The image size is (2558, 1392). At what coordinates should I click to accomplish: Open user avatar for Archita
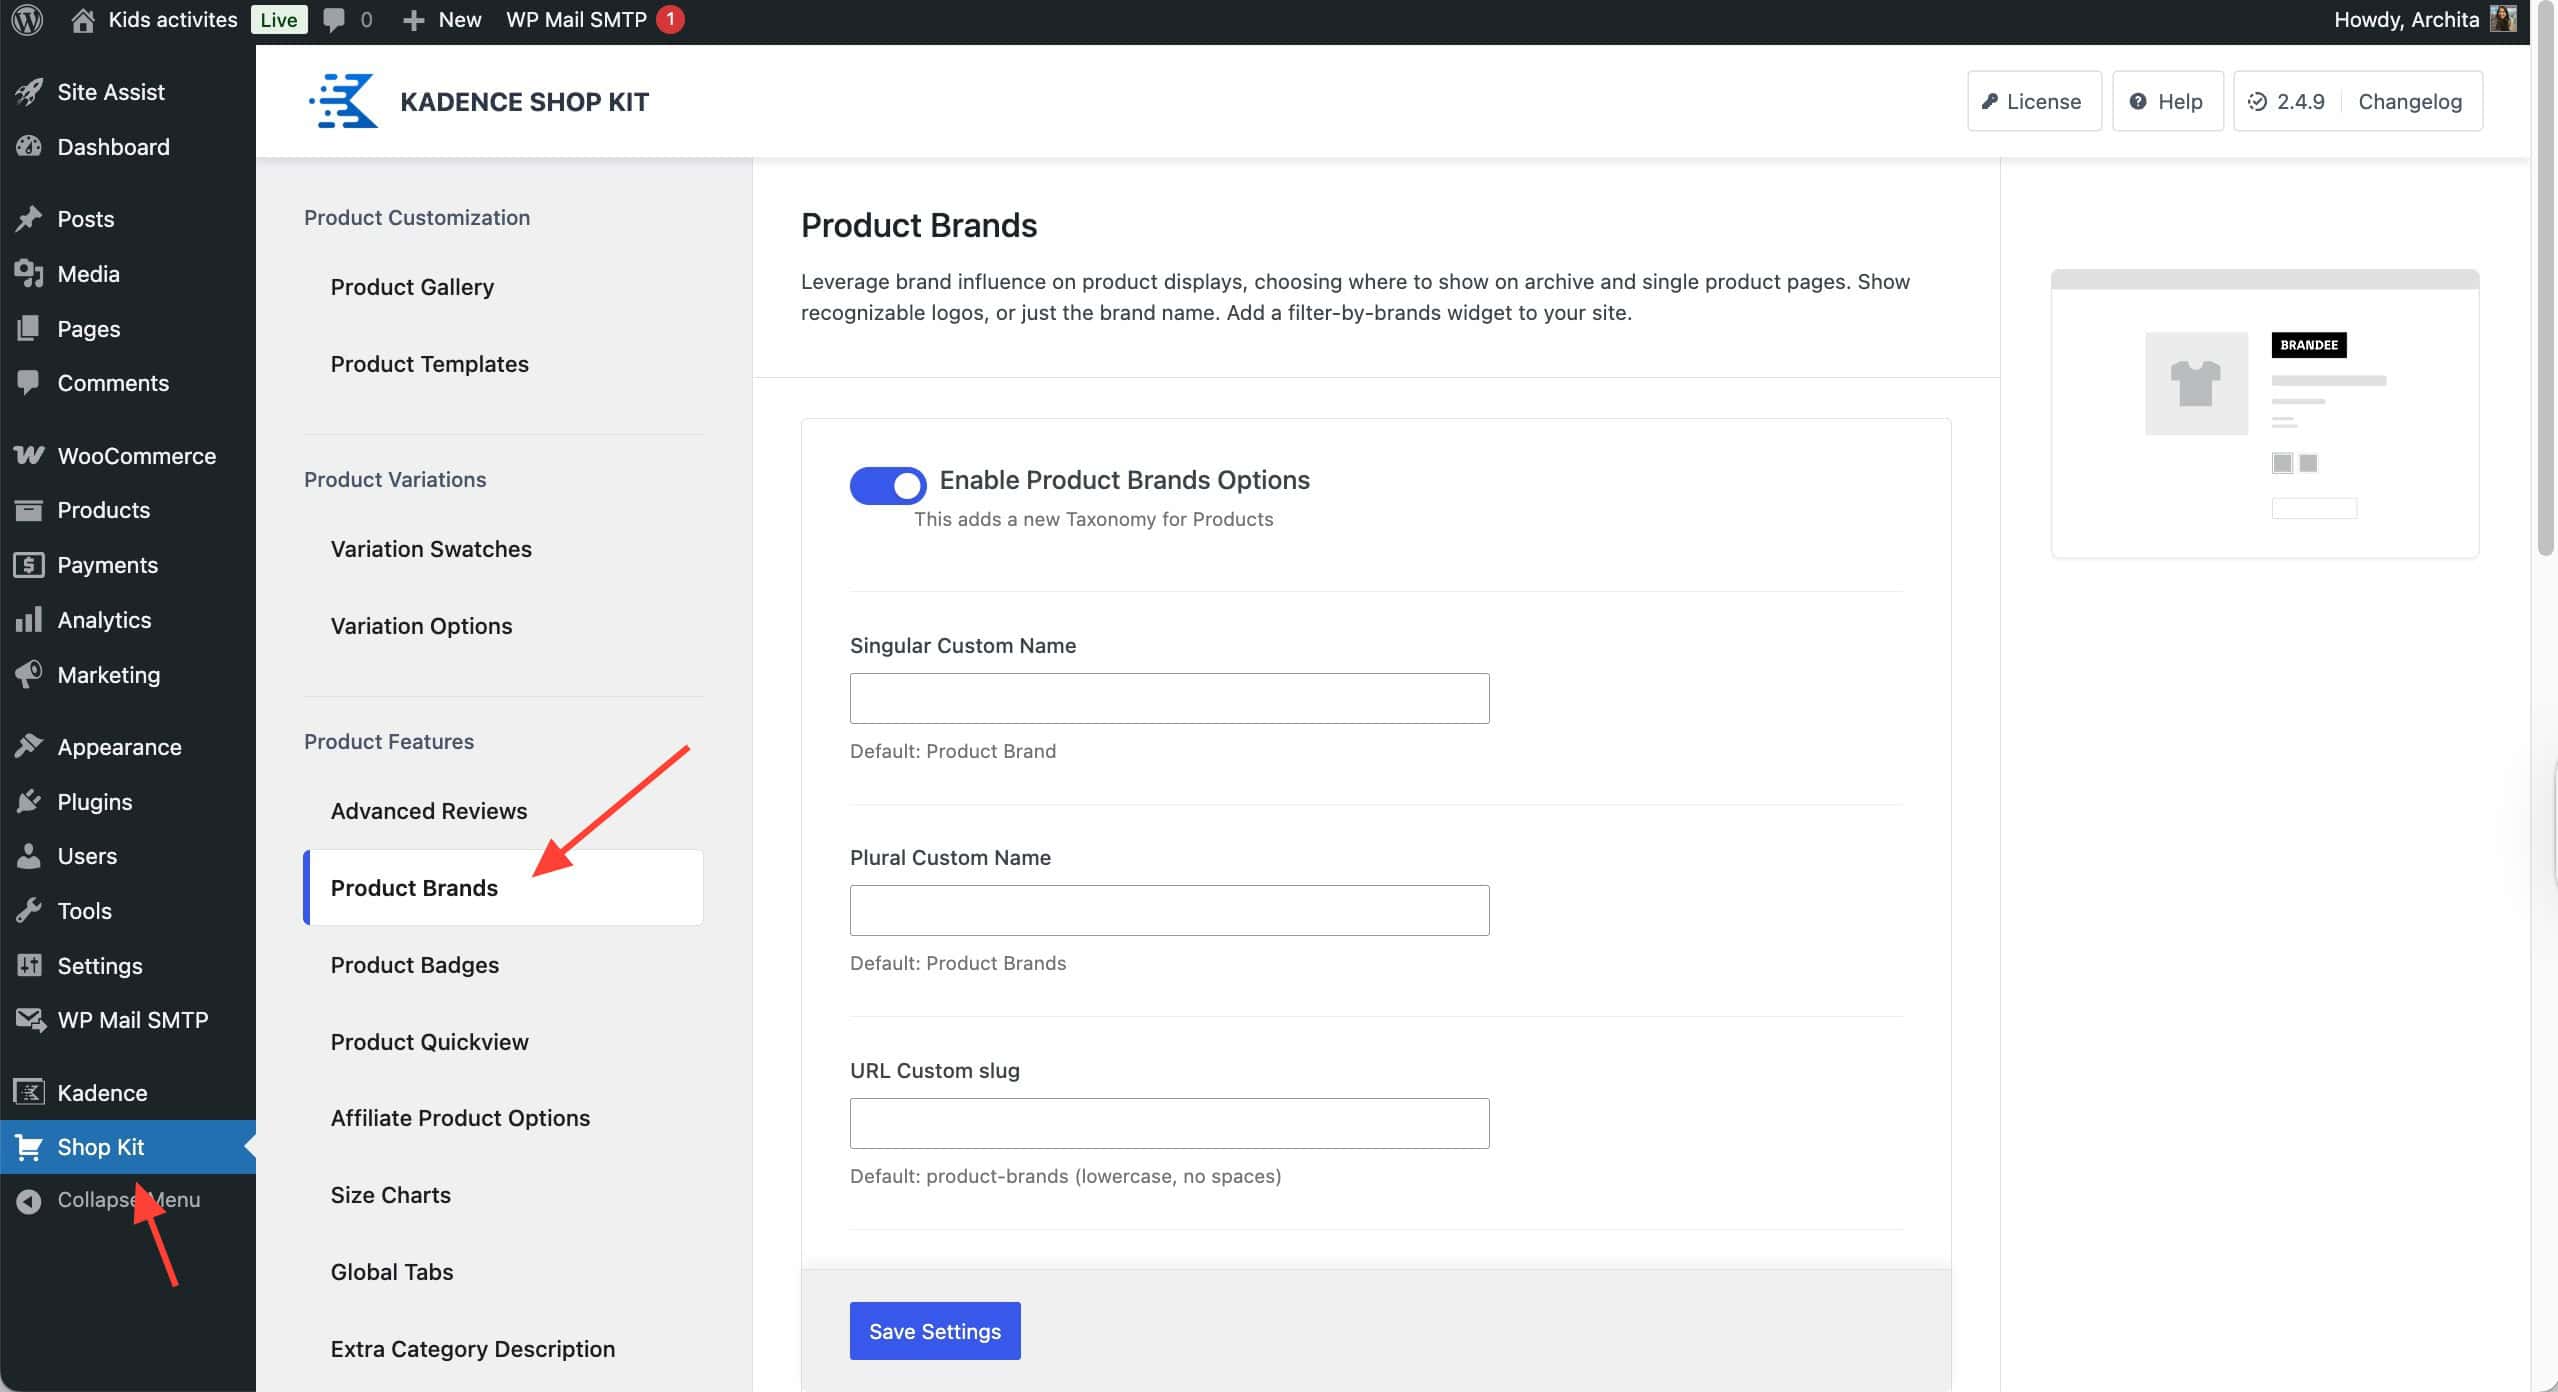pos(2503,20)
